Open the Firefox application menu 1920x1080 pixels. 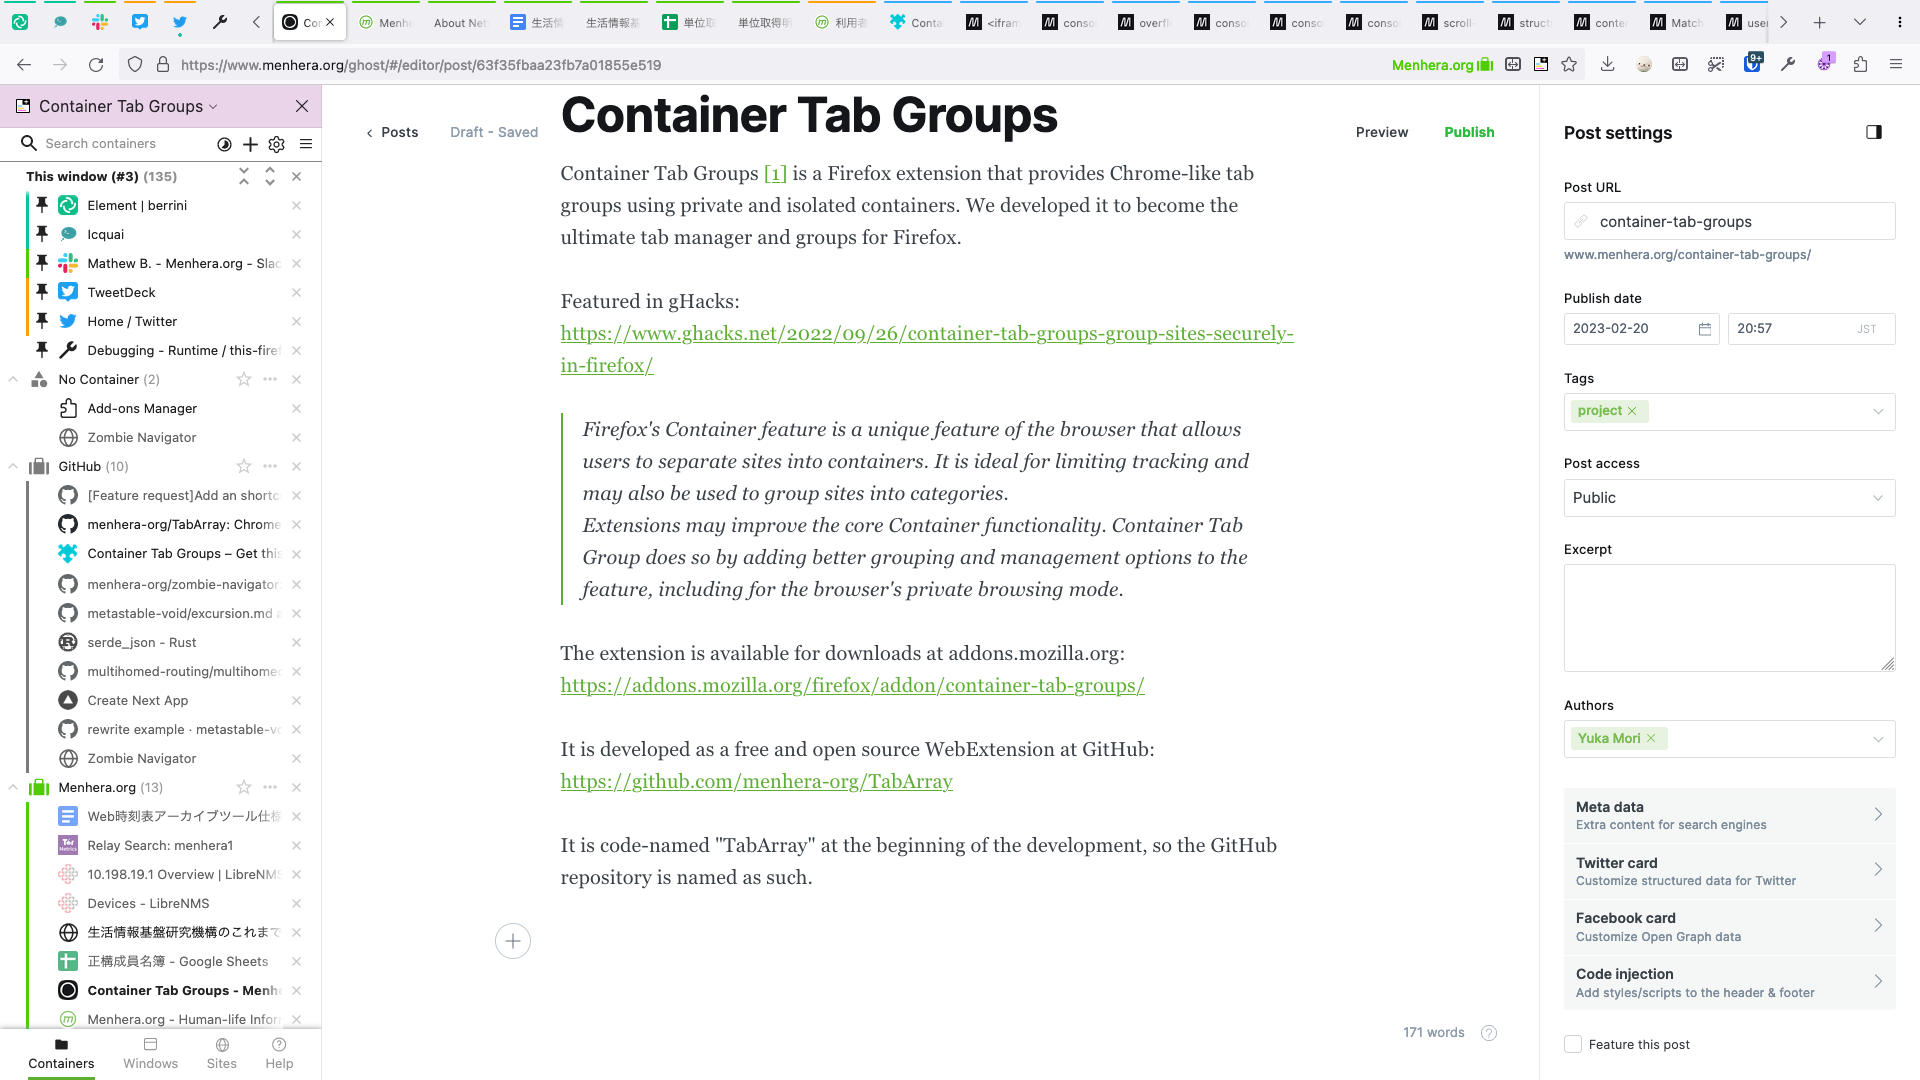coord(1896,65)
